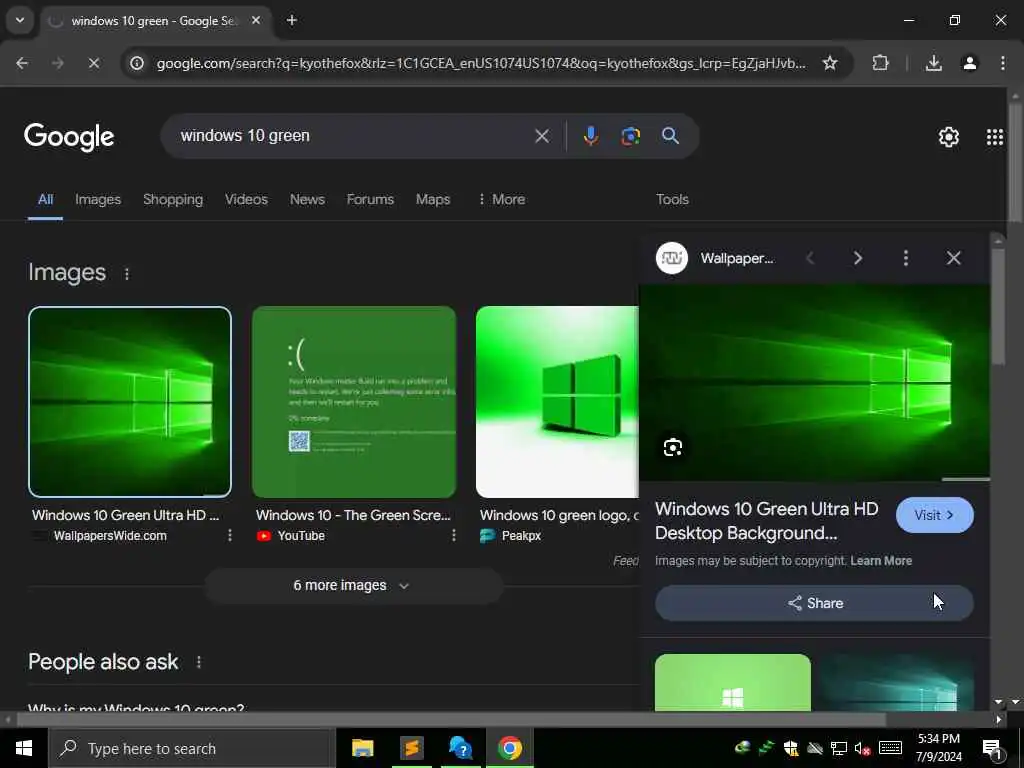Open the teal Windows related image
The image size is (1024, 768).
pyautogui.click(x=896, y=682)
